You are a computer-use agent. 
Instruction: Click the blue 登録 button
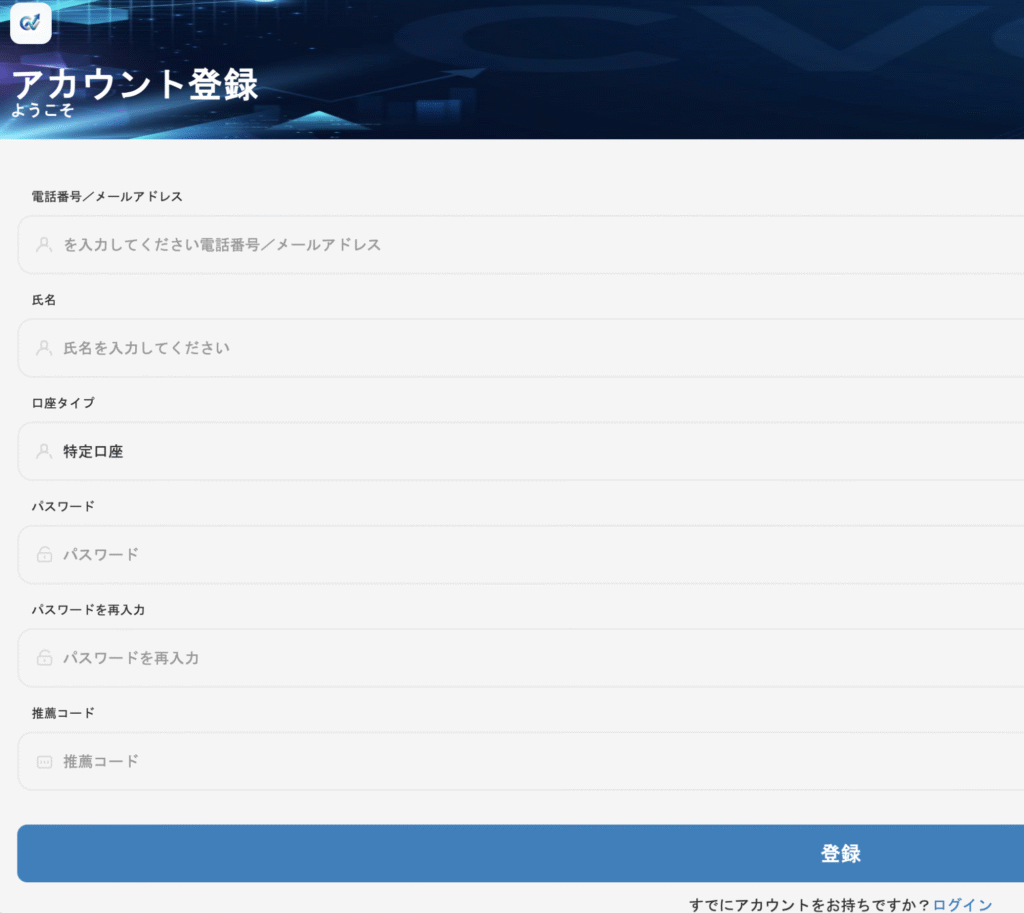520,853
